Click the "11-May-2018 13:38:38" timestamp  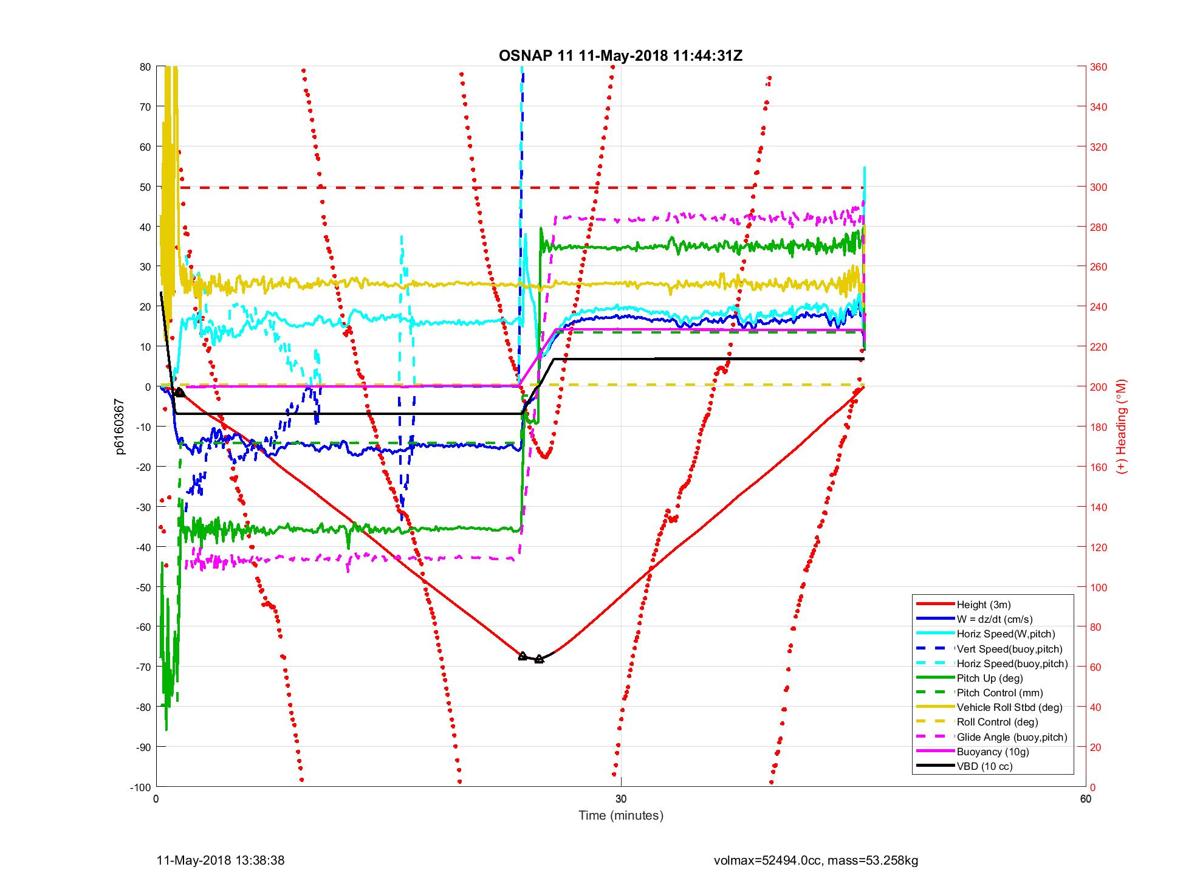(x=222, y=860)
